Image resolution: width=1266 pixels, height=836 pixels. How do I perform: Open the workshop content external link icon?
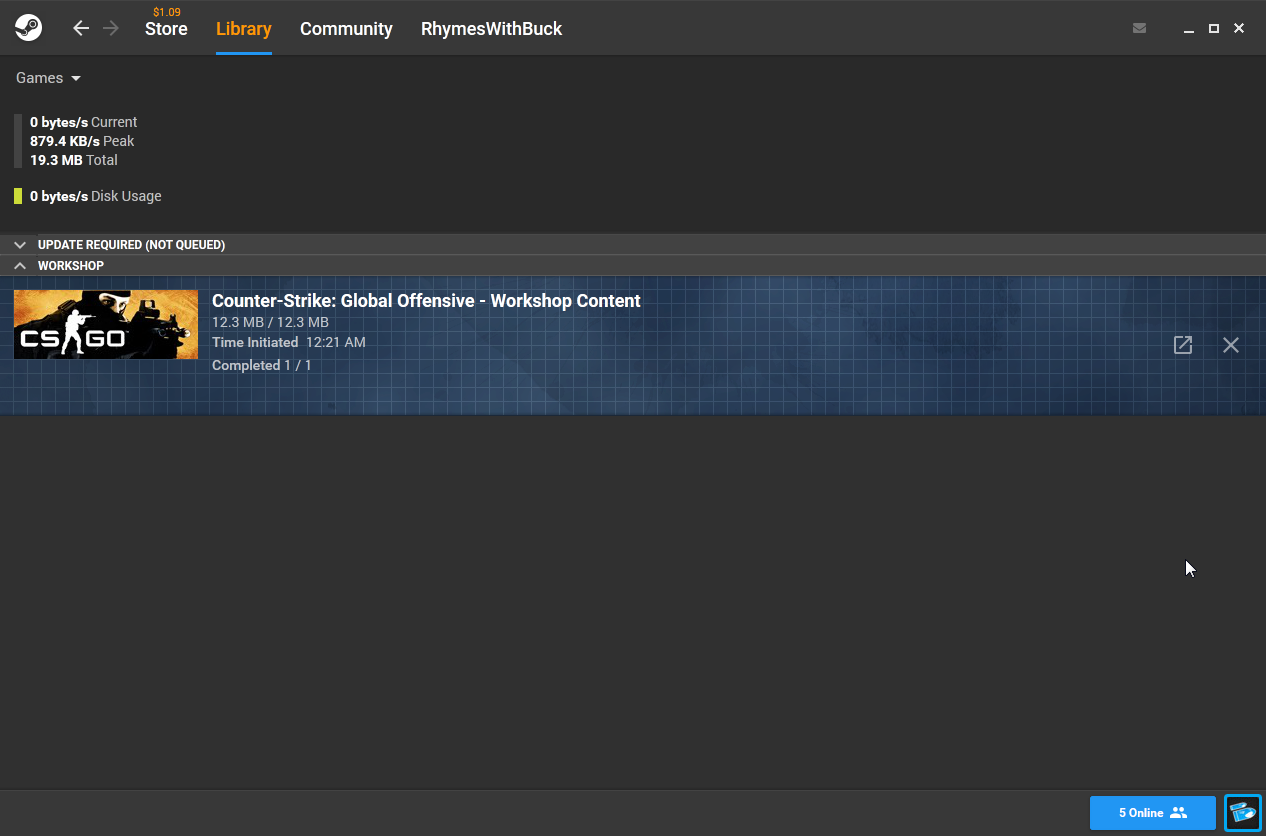click(x=1183, y=345)
